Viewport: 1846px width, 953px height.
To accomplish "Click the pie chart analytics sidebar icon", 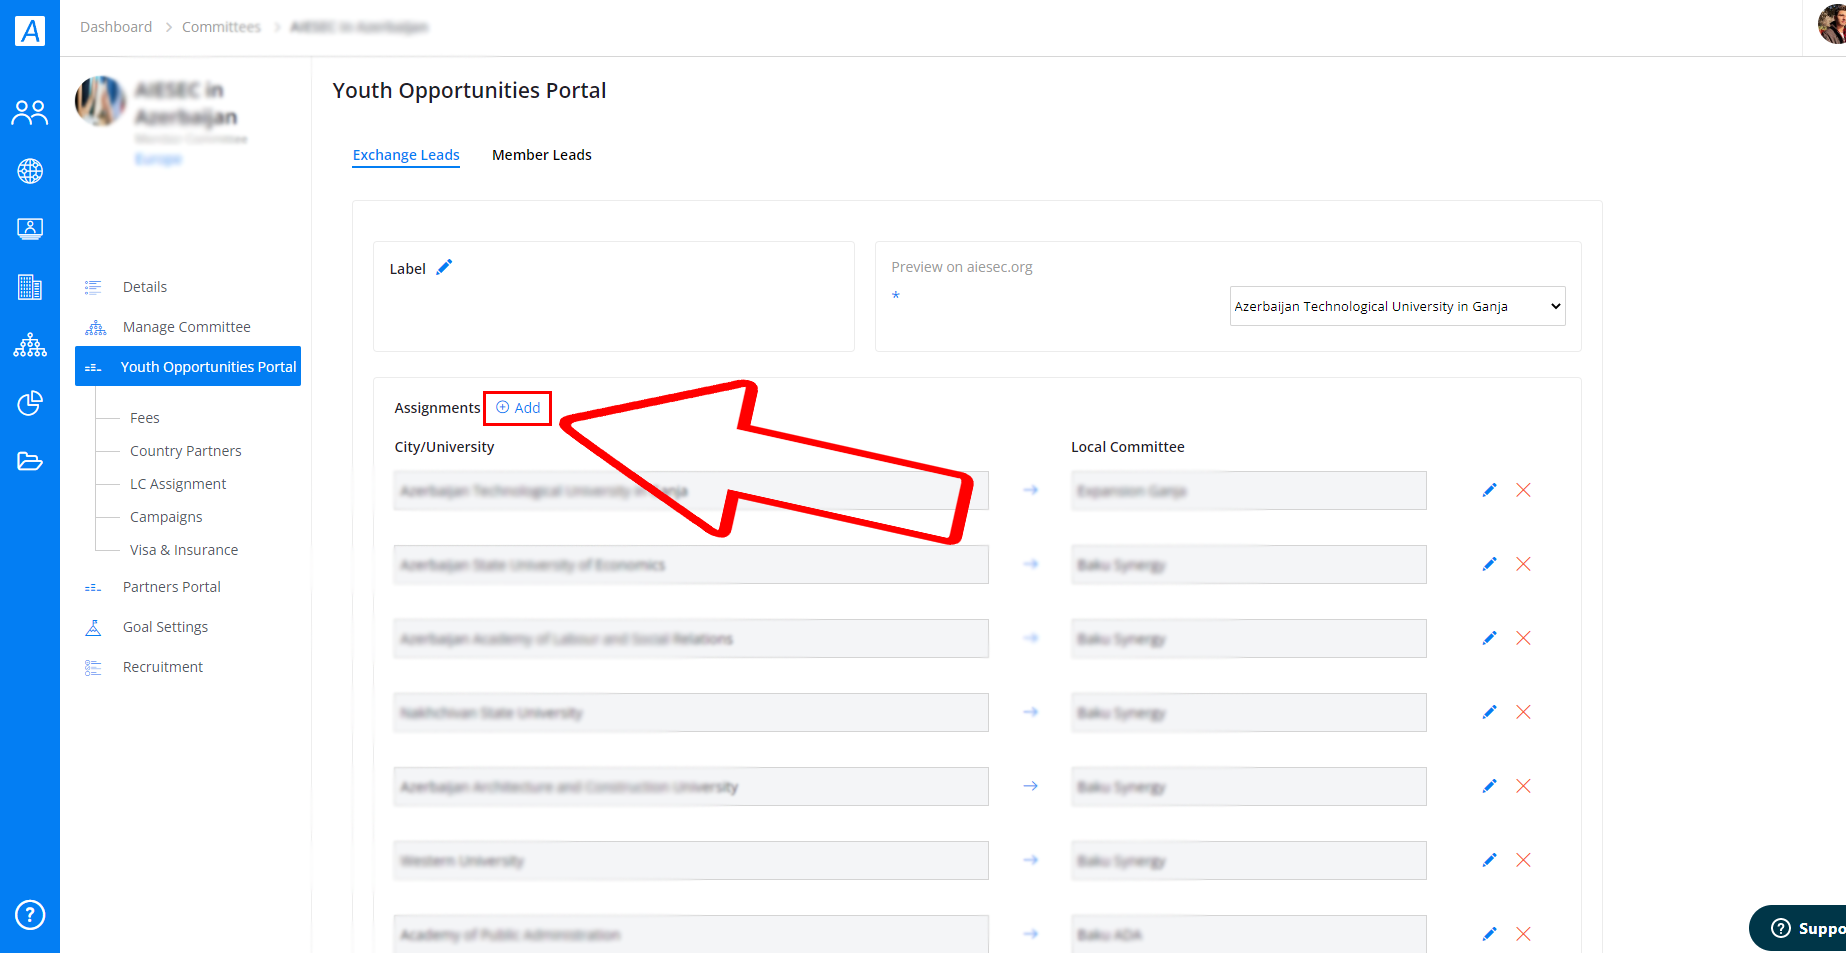I will coord(30,403).
